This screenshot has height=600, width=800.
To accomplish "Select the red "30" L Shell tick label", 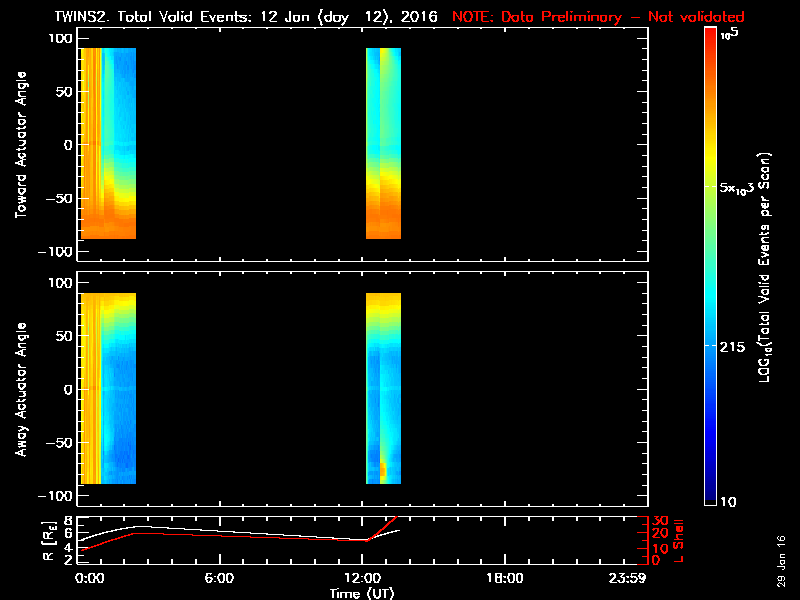I will point(660,521).
